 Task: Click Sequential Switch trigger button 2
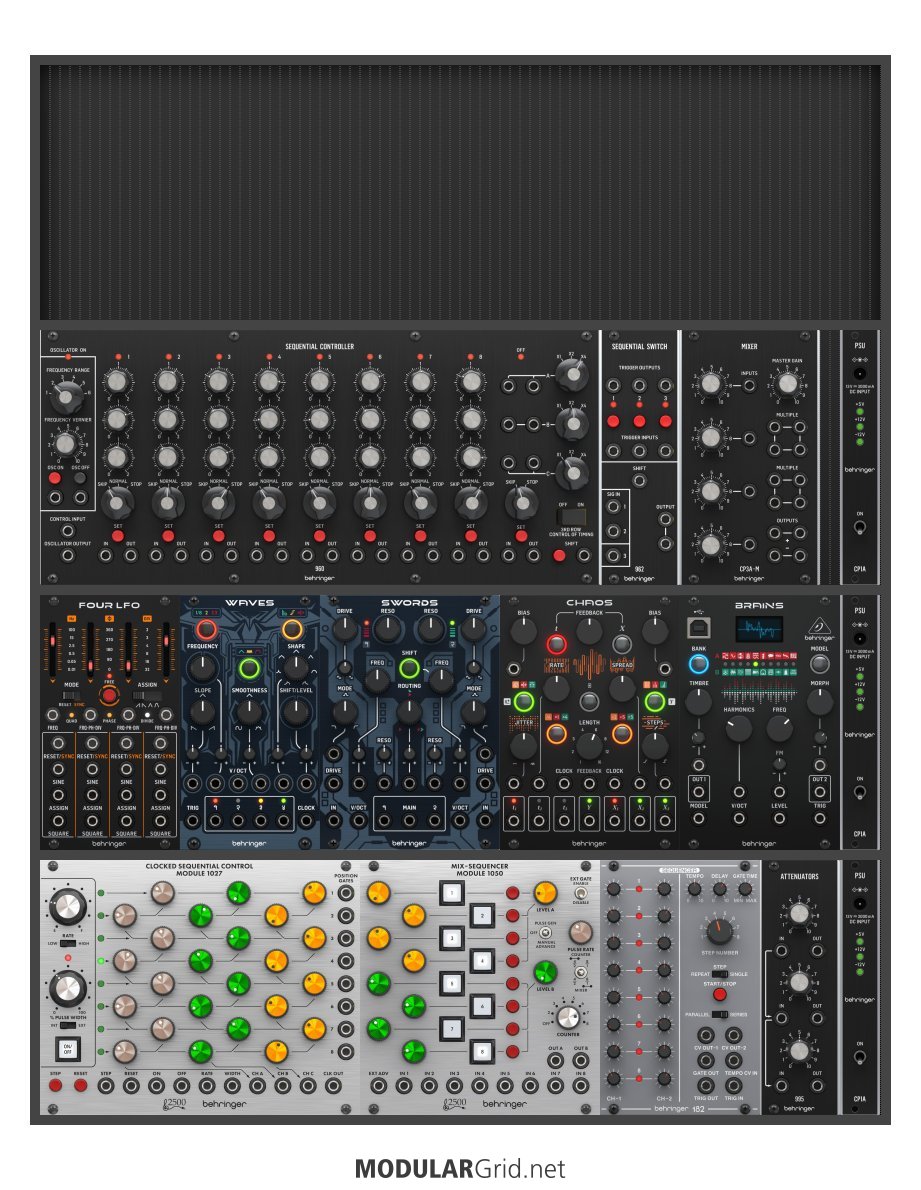pos(639,421)
